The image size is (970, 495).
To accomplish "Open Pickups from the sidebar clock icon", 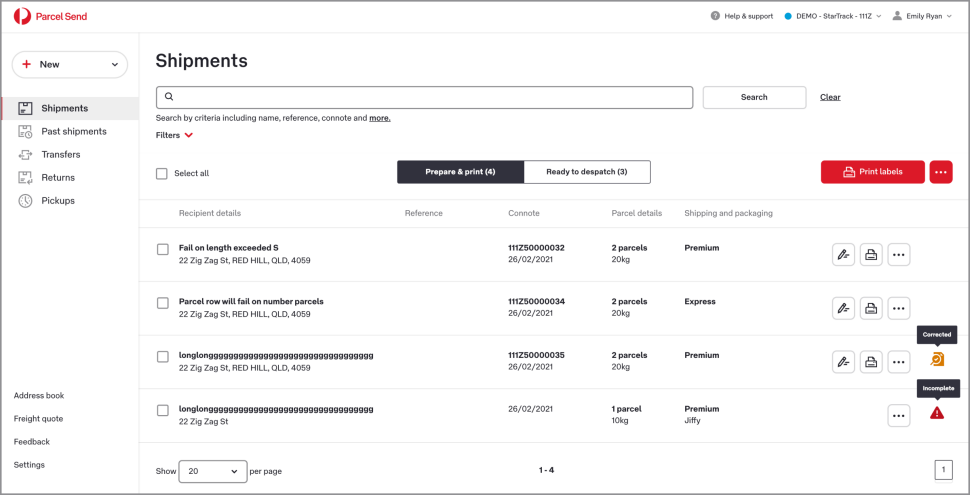I will tap(26, 201).
